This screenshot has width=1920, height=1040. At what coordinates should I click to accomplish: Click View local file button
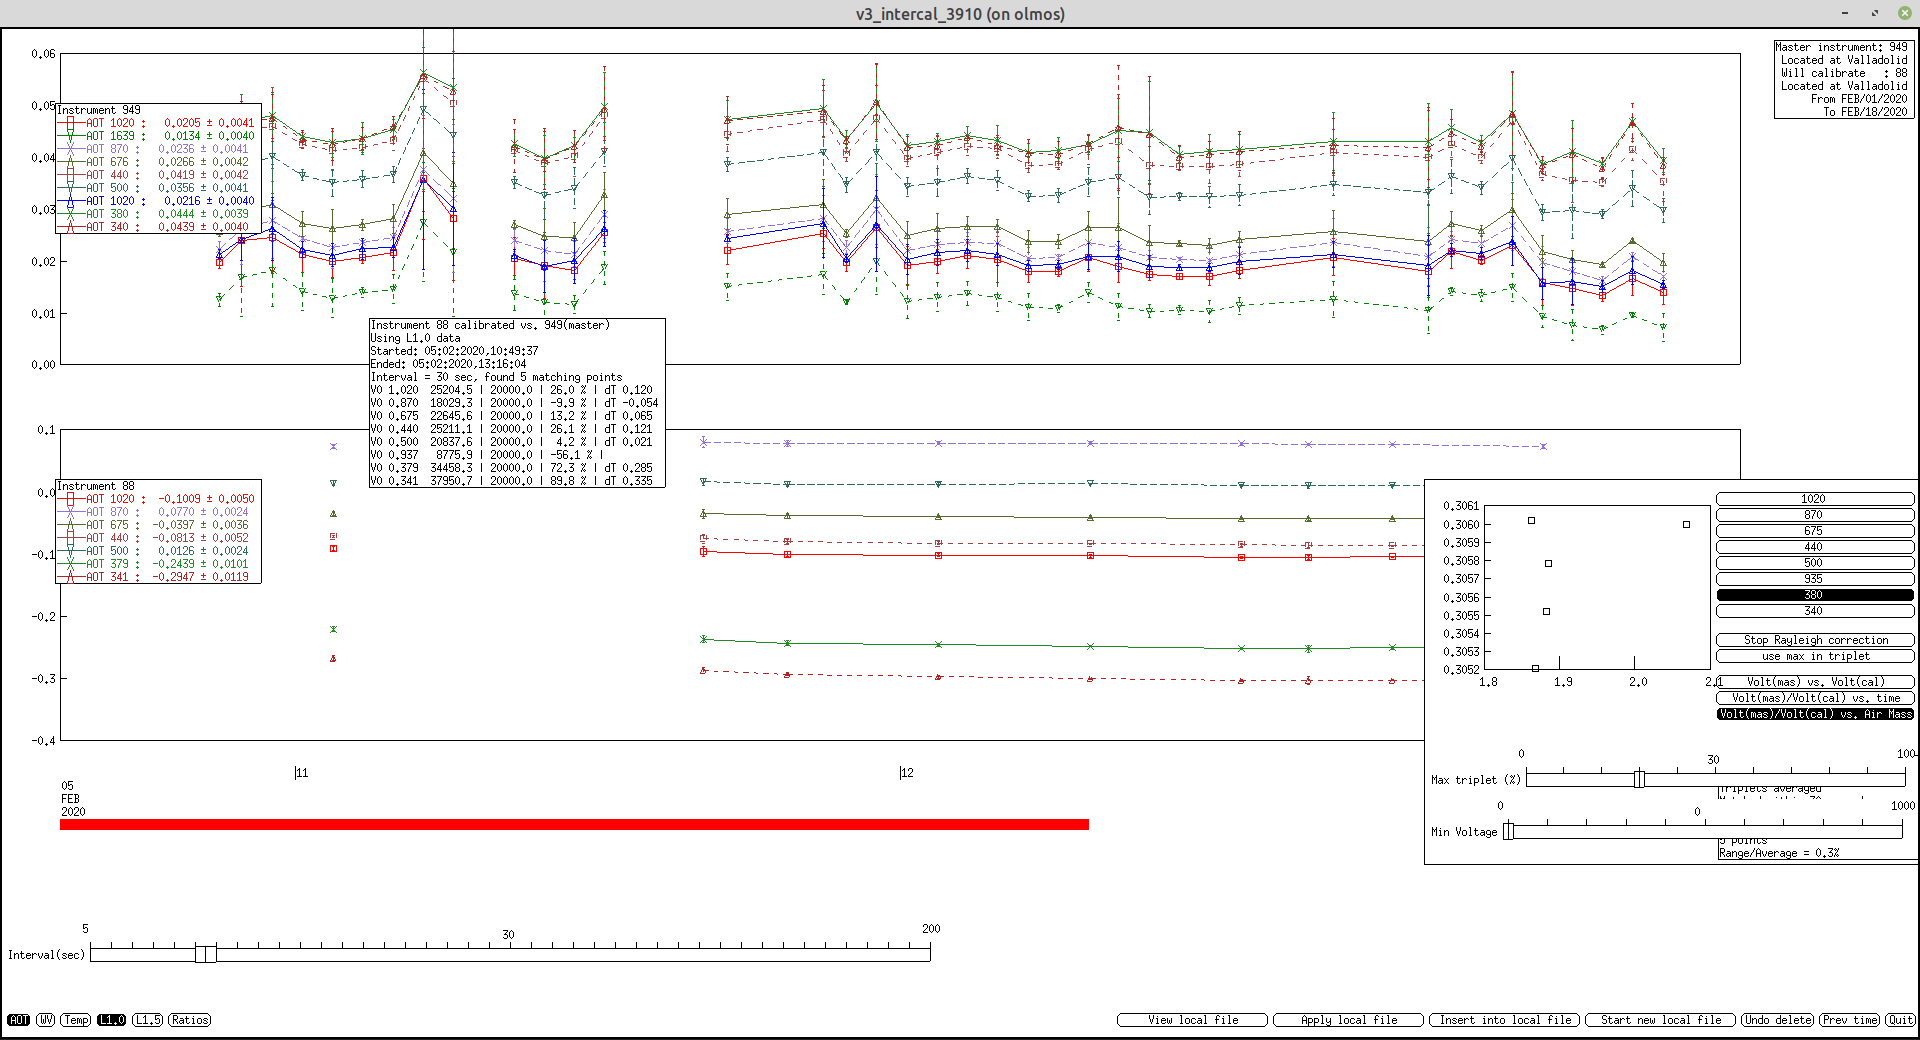[x=1193, y=1020]
